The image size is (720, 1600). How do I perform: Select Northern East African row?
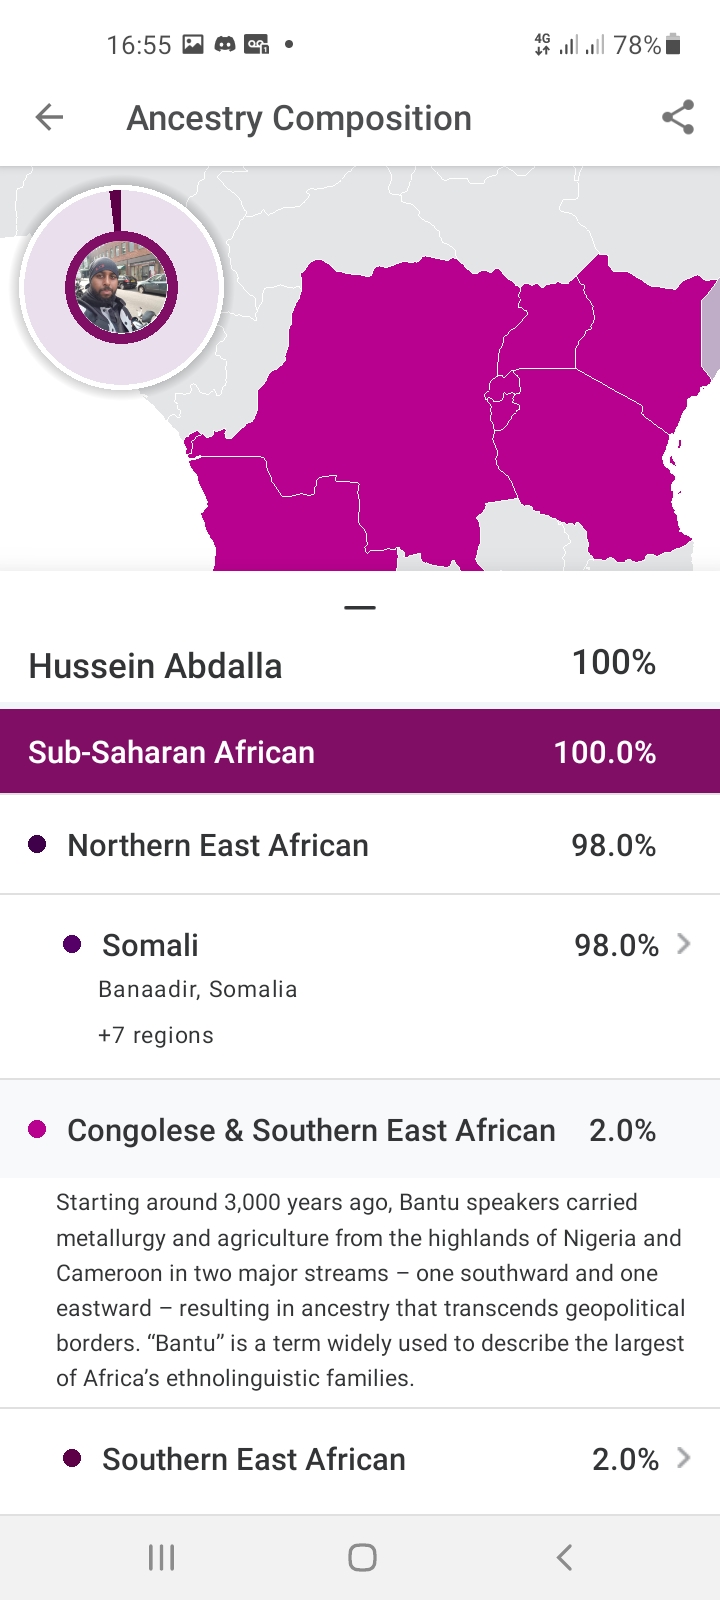360,845
